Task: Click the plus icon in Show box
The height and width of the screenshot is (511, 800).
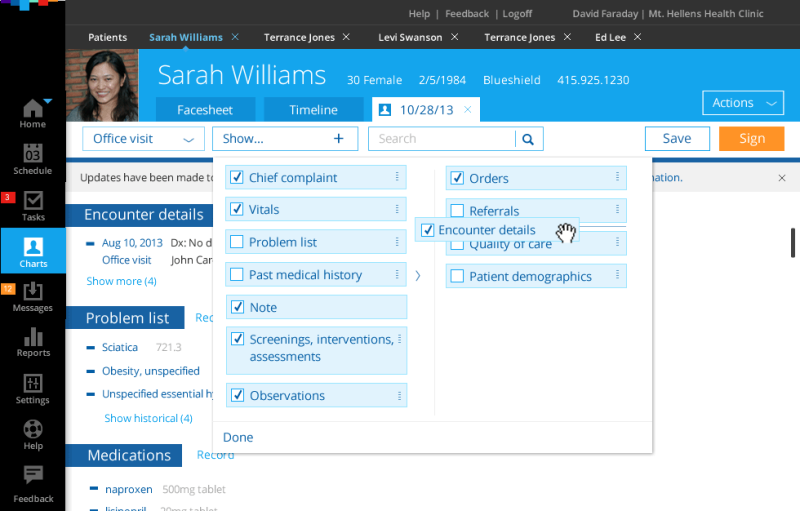Action: click(x=339, y=139)
